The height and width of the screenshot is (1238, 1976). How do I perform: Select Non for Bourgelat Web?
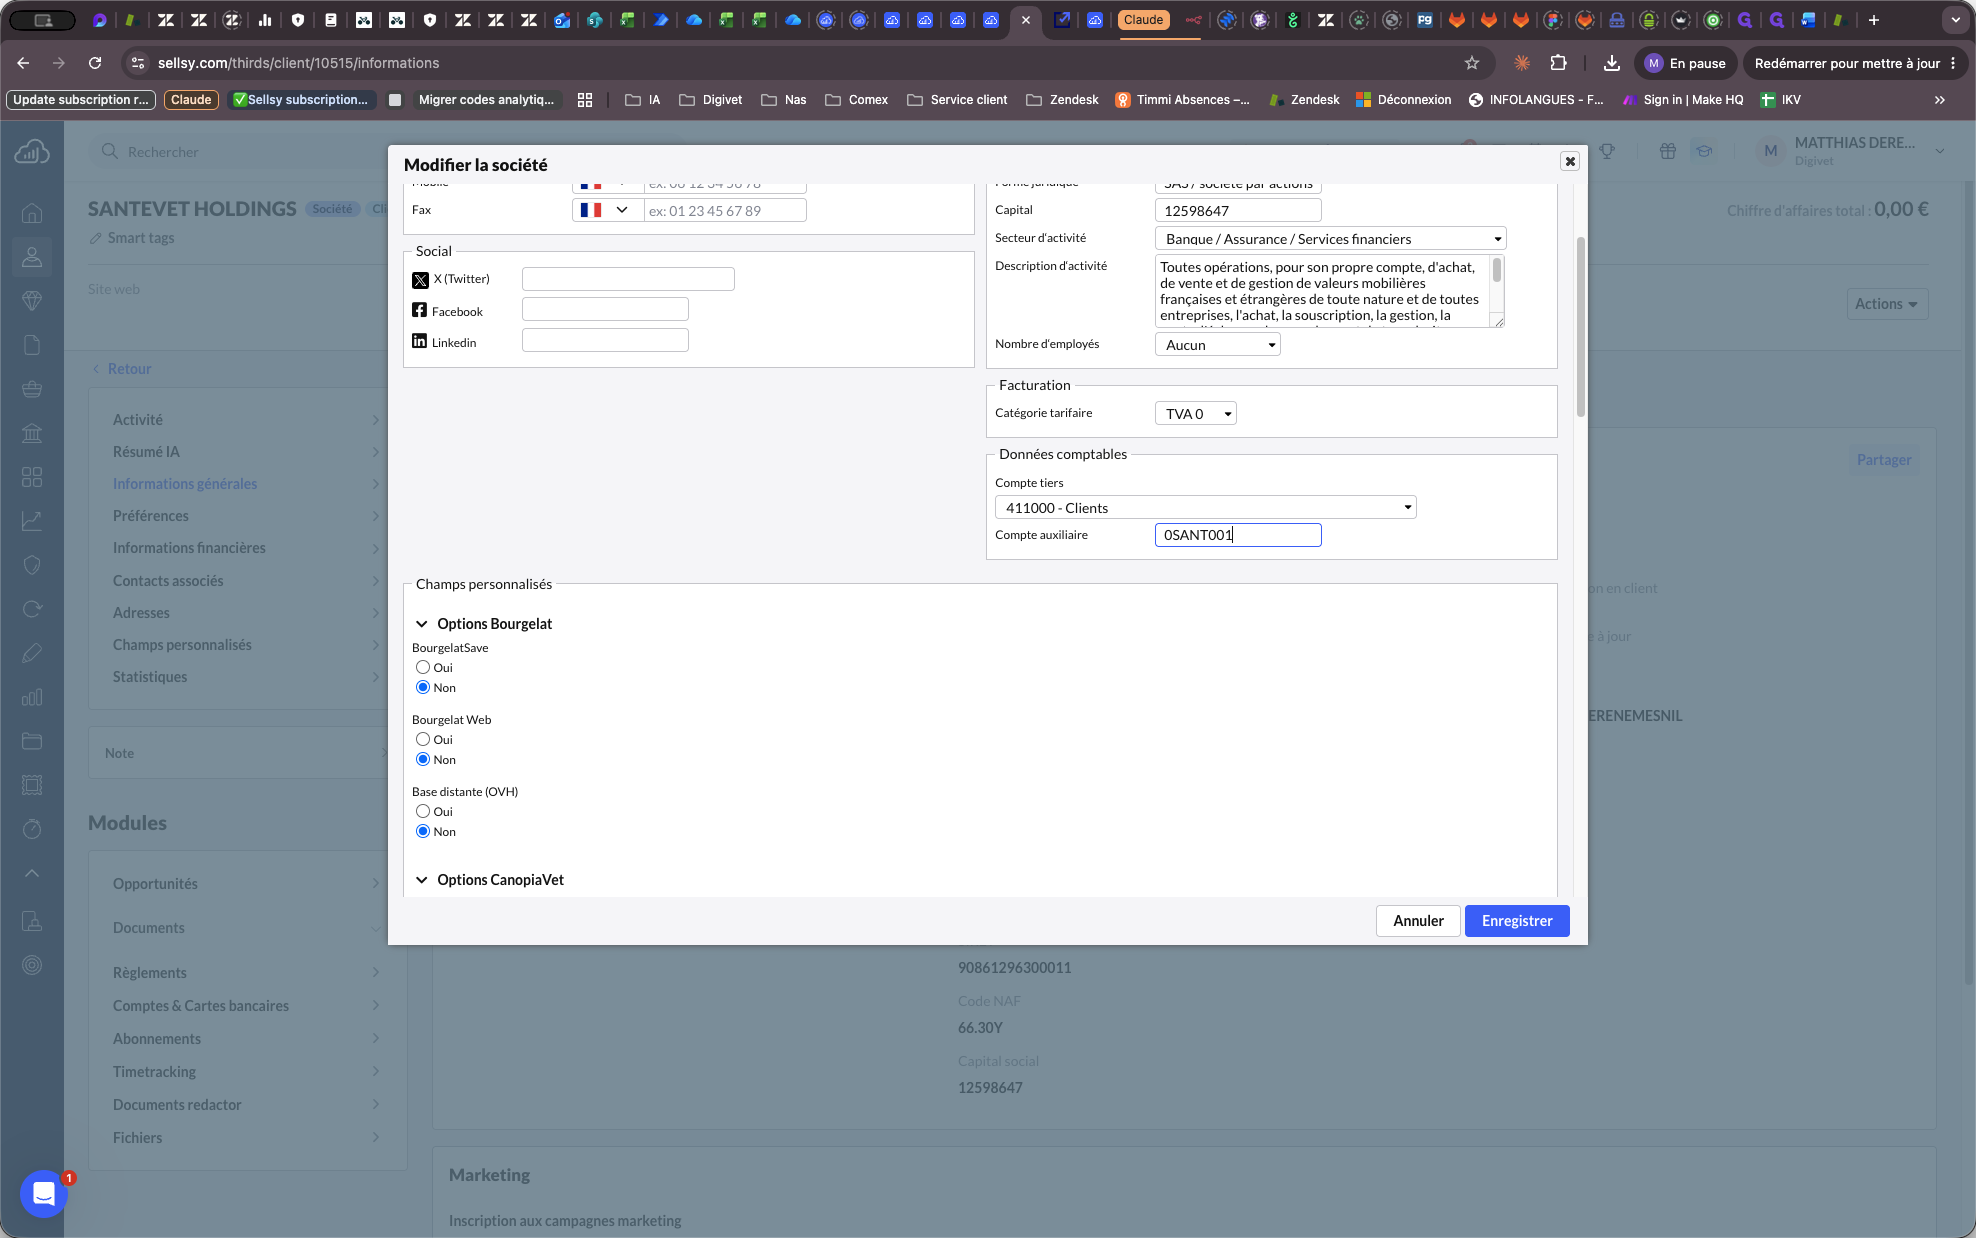tap(423, 759)
